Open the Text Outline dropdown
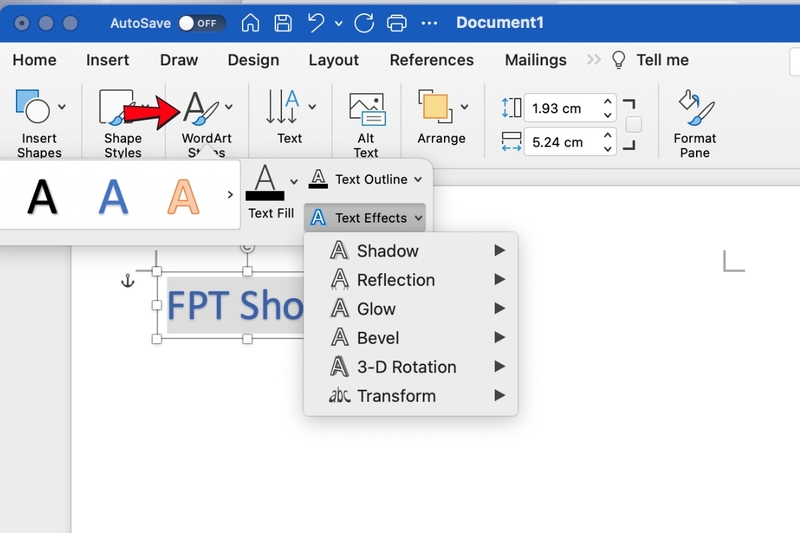 point(366,180)
